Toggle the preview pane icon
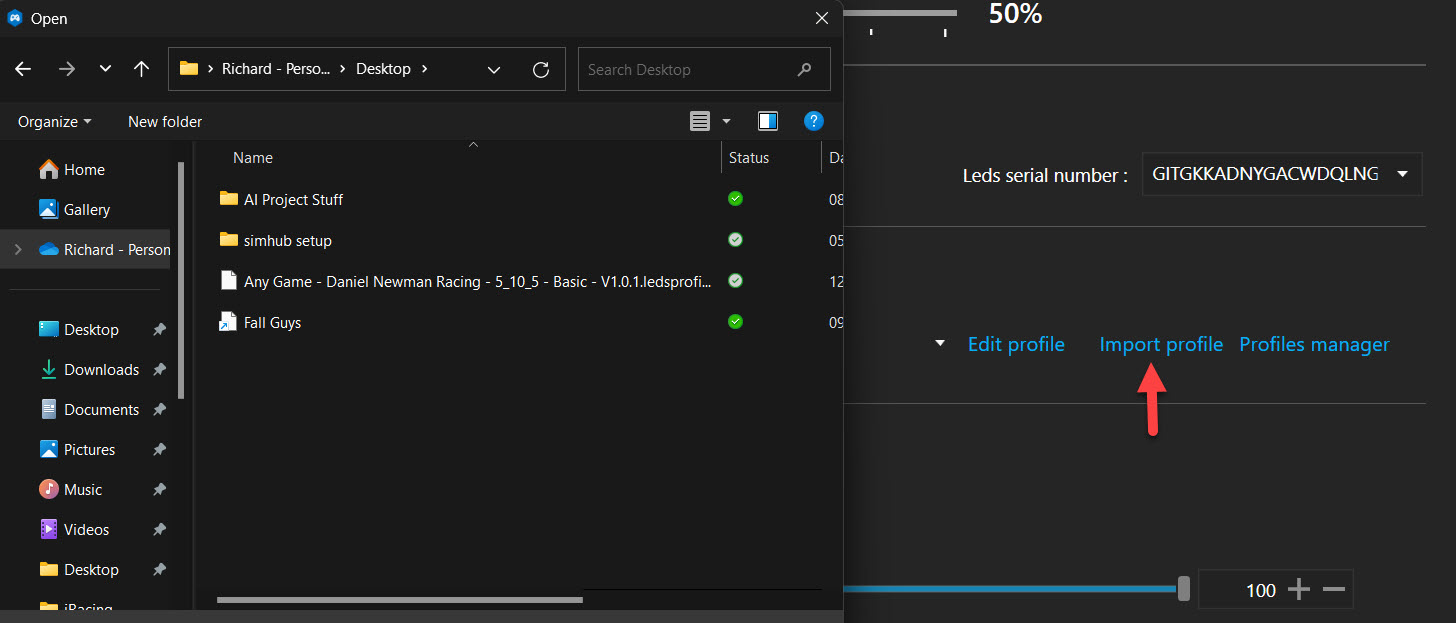Screen dimensions: 1456x623 pos(767,120)
